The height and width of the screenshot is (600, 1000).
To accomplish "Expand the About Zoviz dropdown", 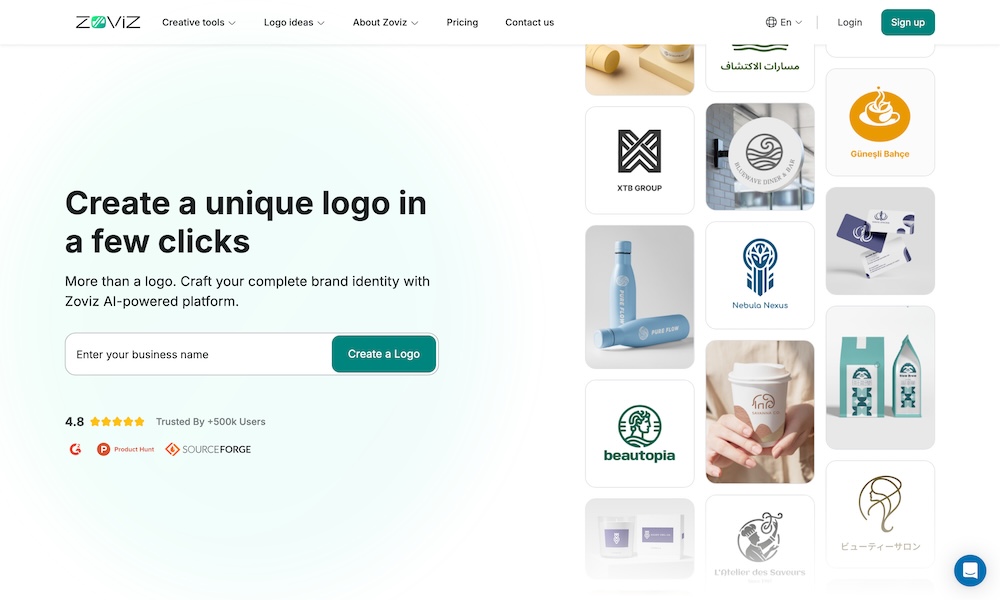I will [x=385, y=22].
